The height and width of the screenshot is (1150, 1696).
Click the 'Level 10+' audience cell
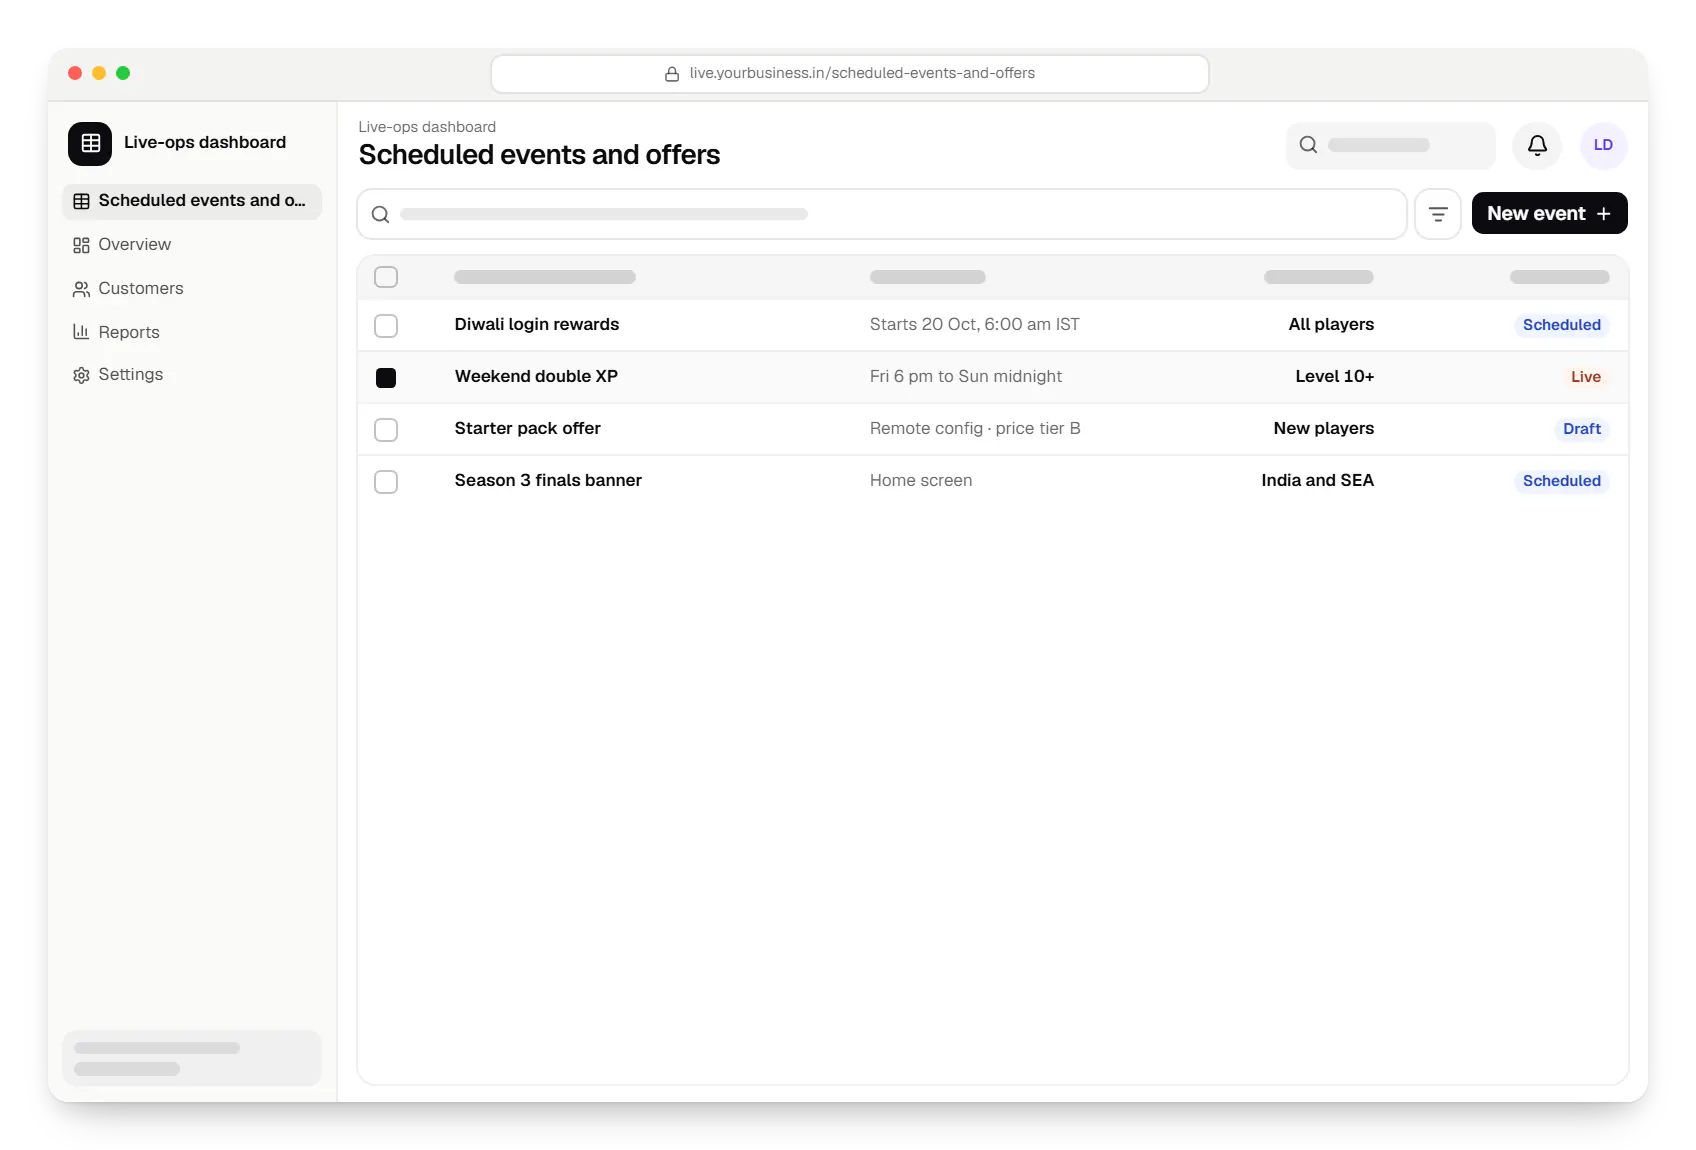pos(1334,377)
